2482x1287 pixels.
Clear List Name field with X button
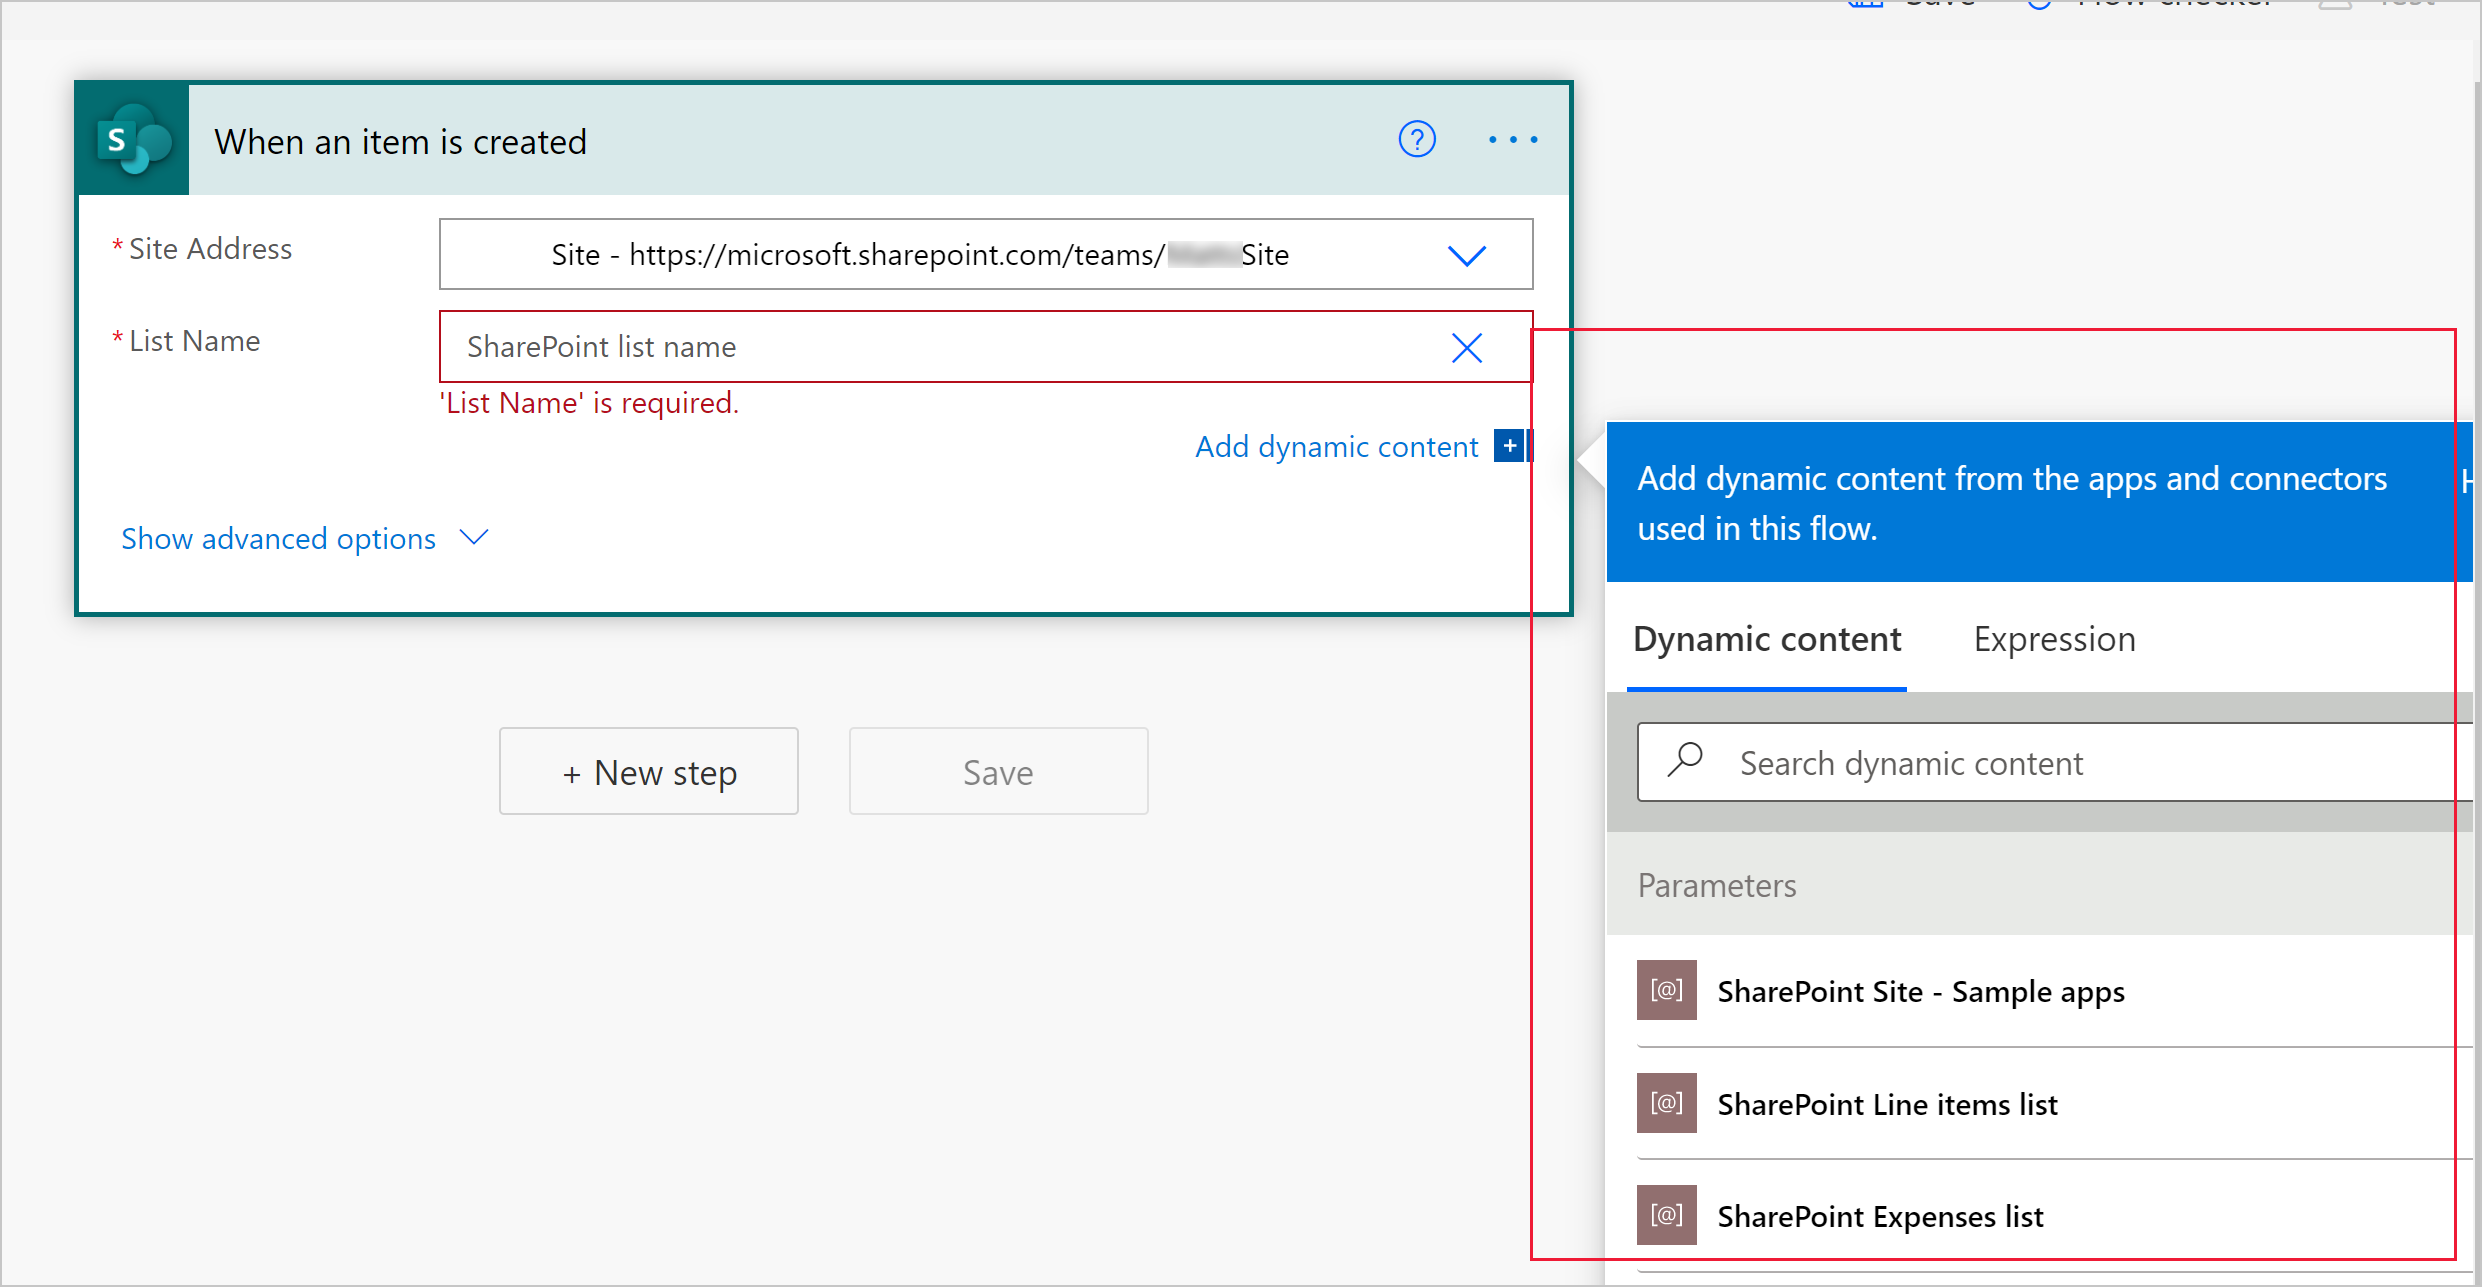coord(1466,346)
